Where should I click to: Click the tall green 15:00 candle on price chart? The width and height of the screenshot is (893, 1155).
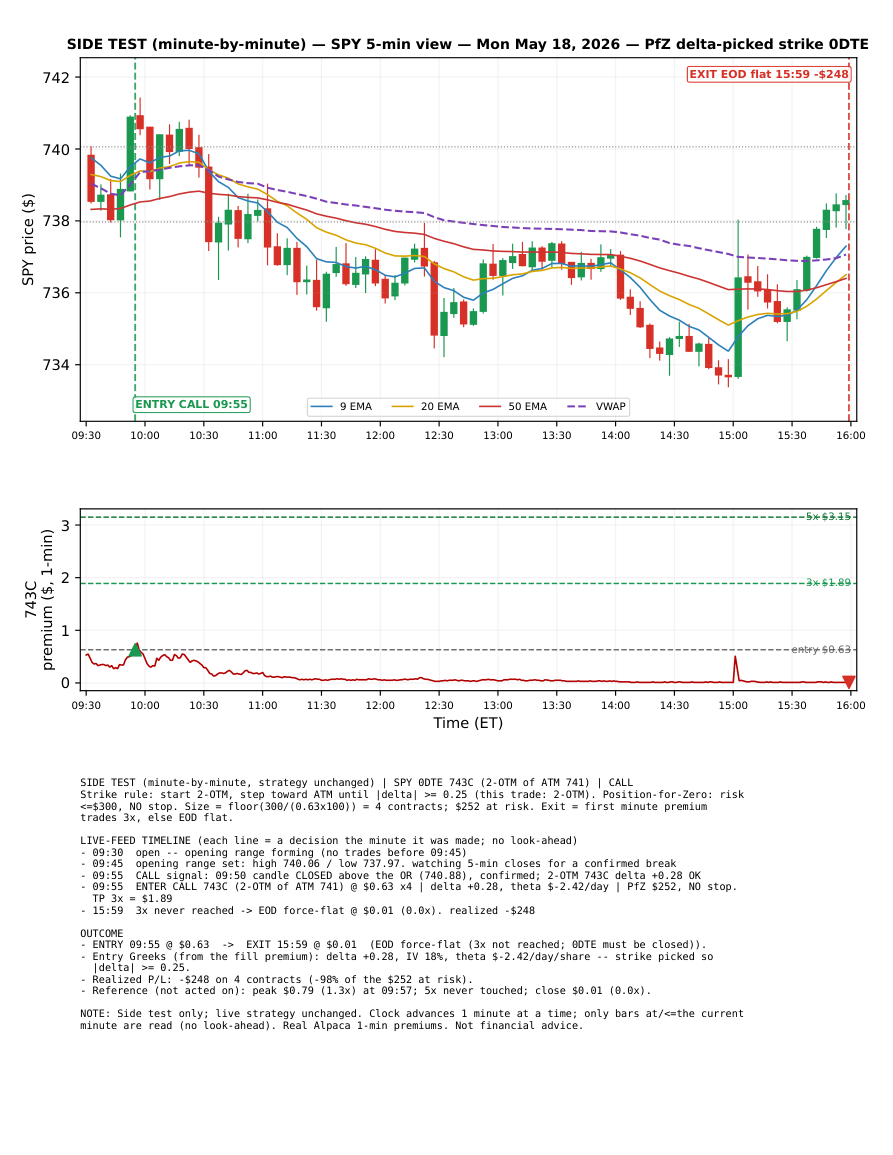738,326
